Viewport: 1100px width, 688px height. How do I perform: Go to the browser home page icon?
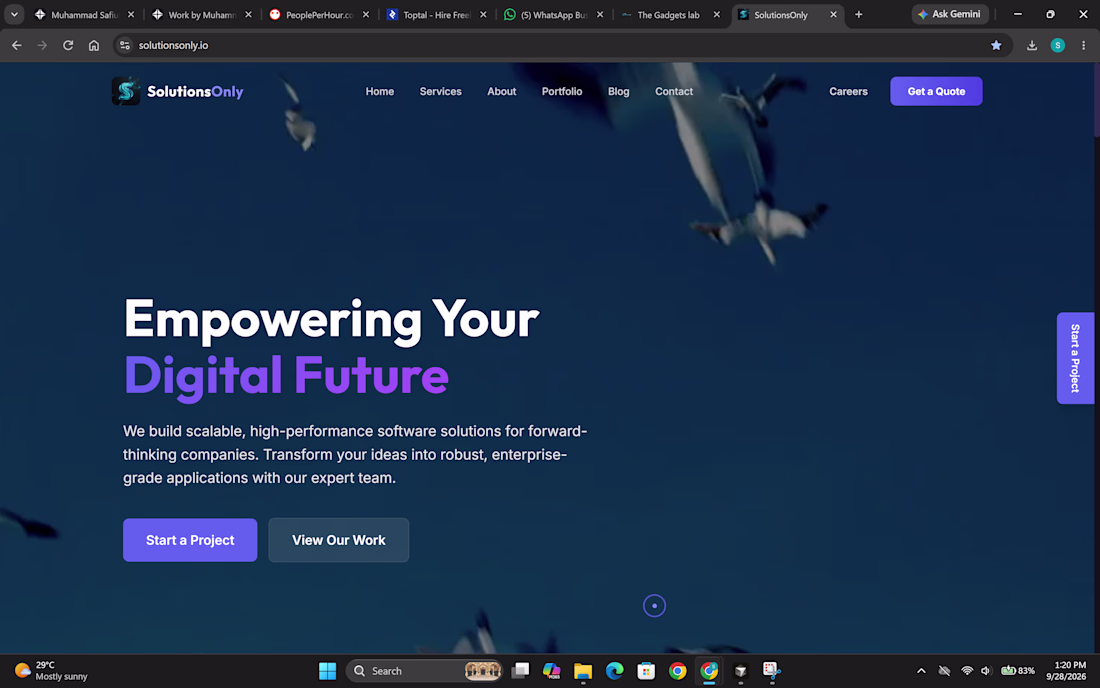tap(94, 45)
